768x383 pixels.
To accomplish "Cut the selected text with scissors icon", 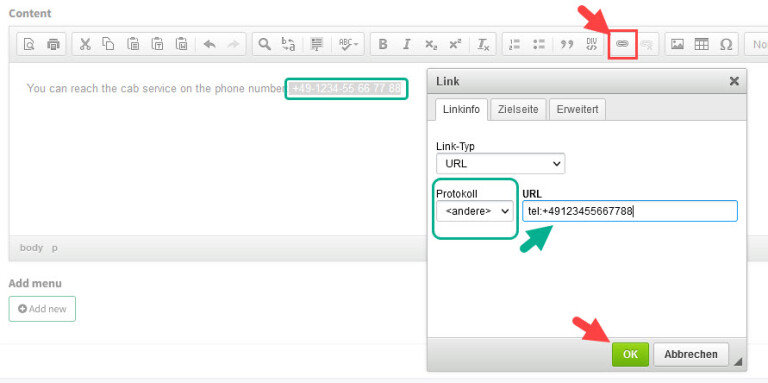I will 85,45.
